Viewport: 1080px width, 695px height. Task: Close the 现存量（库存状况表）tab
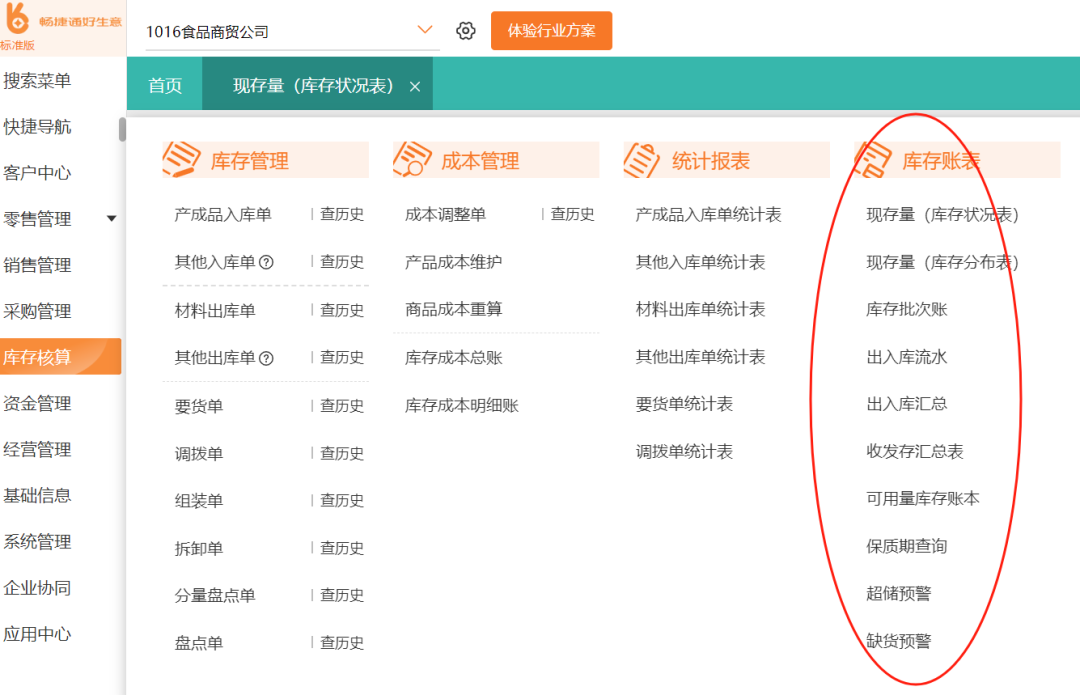pyautogui.click(x=415, y=87)
